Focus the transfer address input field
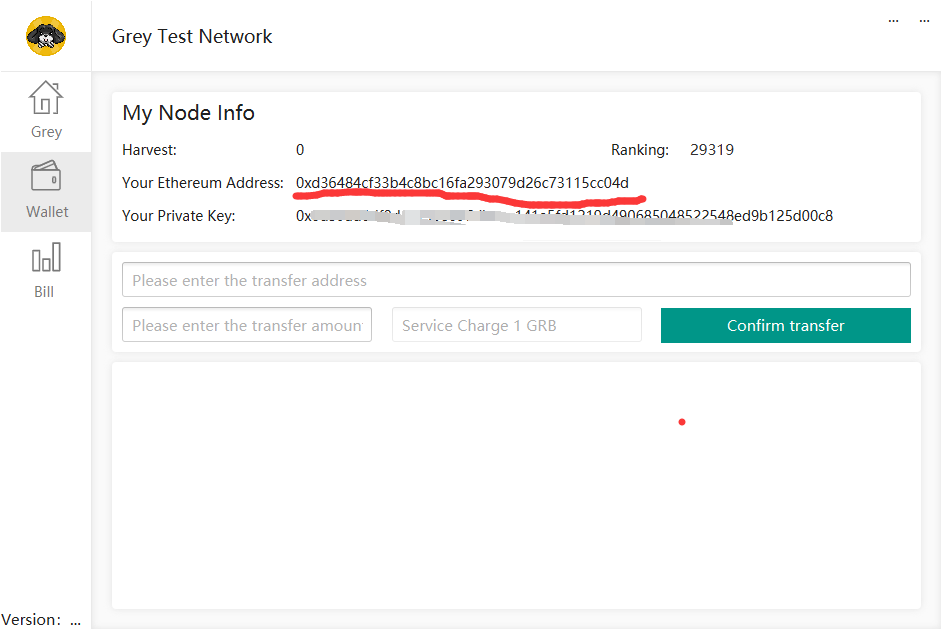This screenshot has width=942, height=630. point(516,280)
